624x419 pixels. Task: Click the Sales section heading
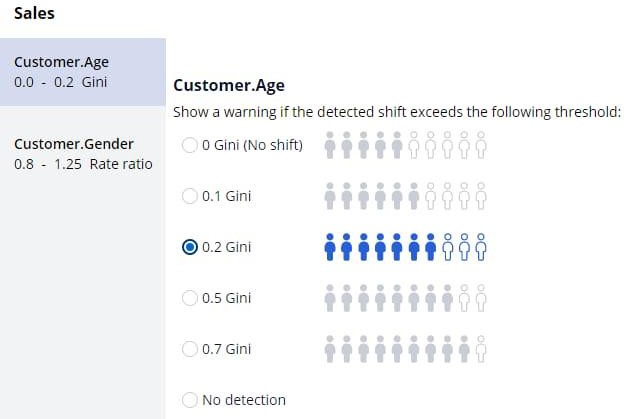[34, 15]
